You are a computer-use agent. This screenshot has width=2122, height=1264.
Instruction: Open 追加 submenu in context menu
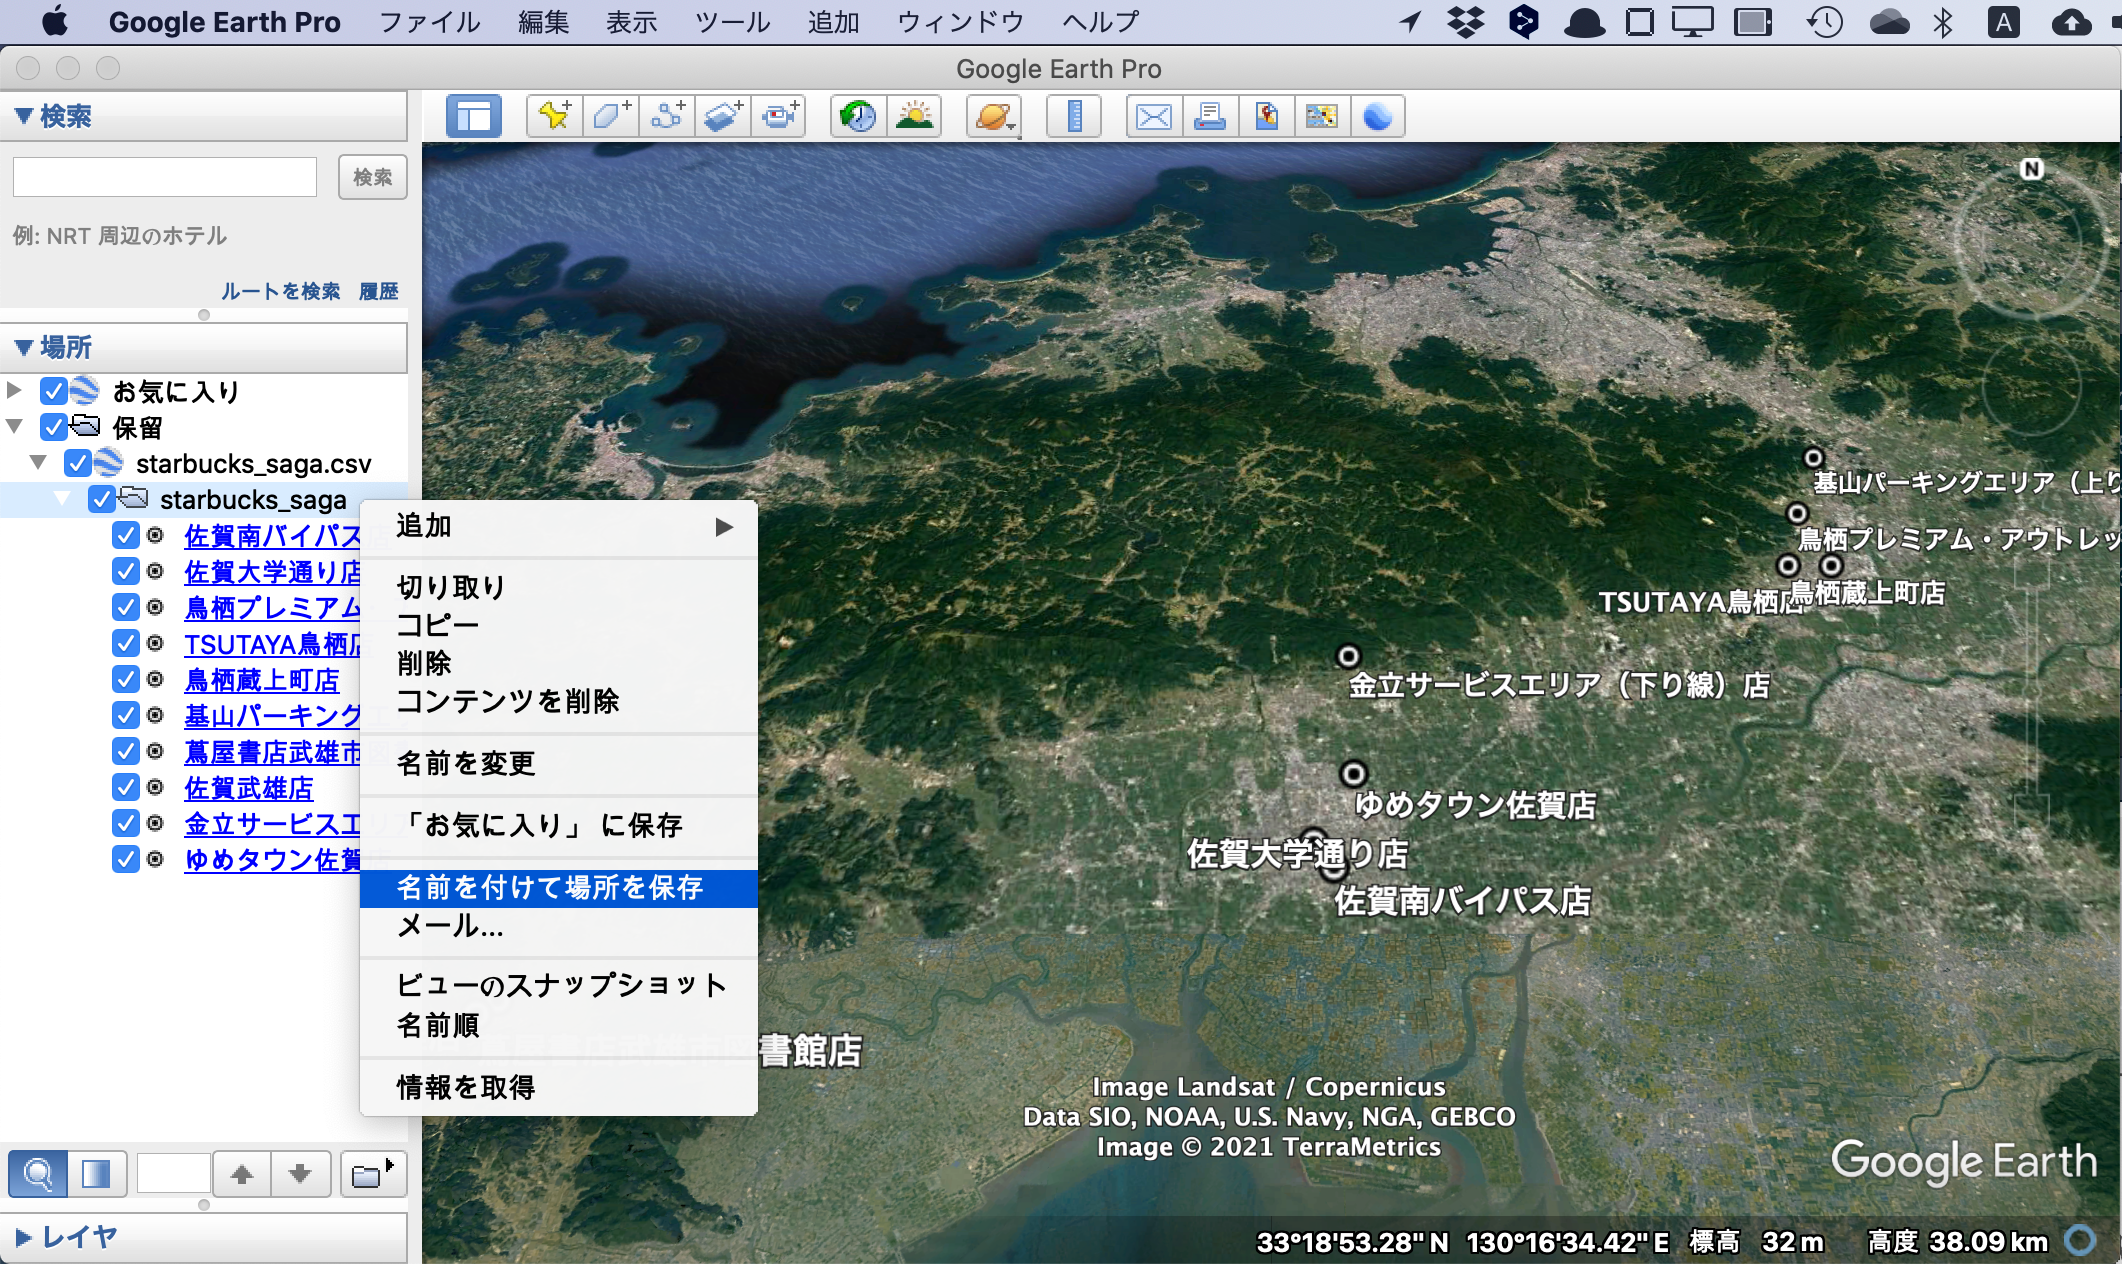click(x=558, y=526)
